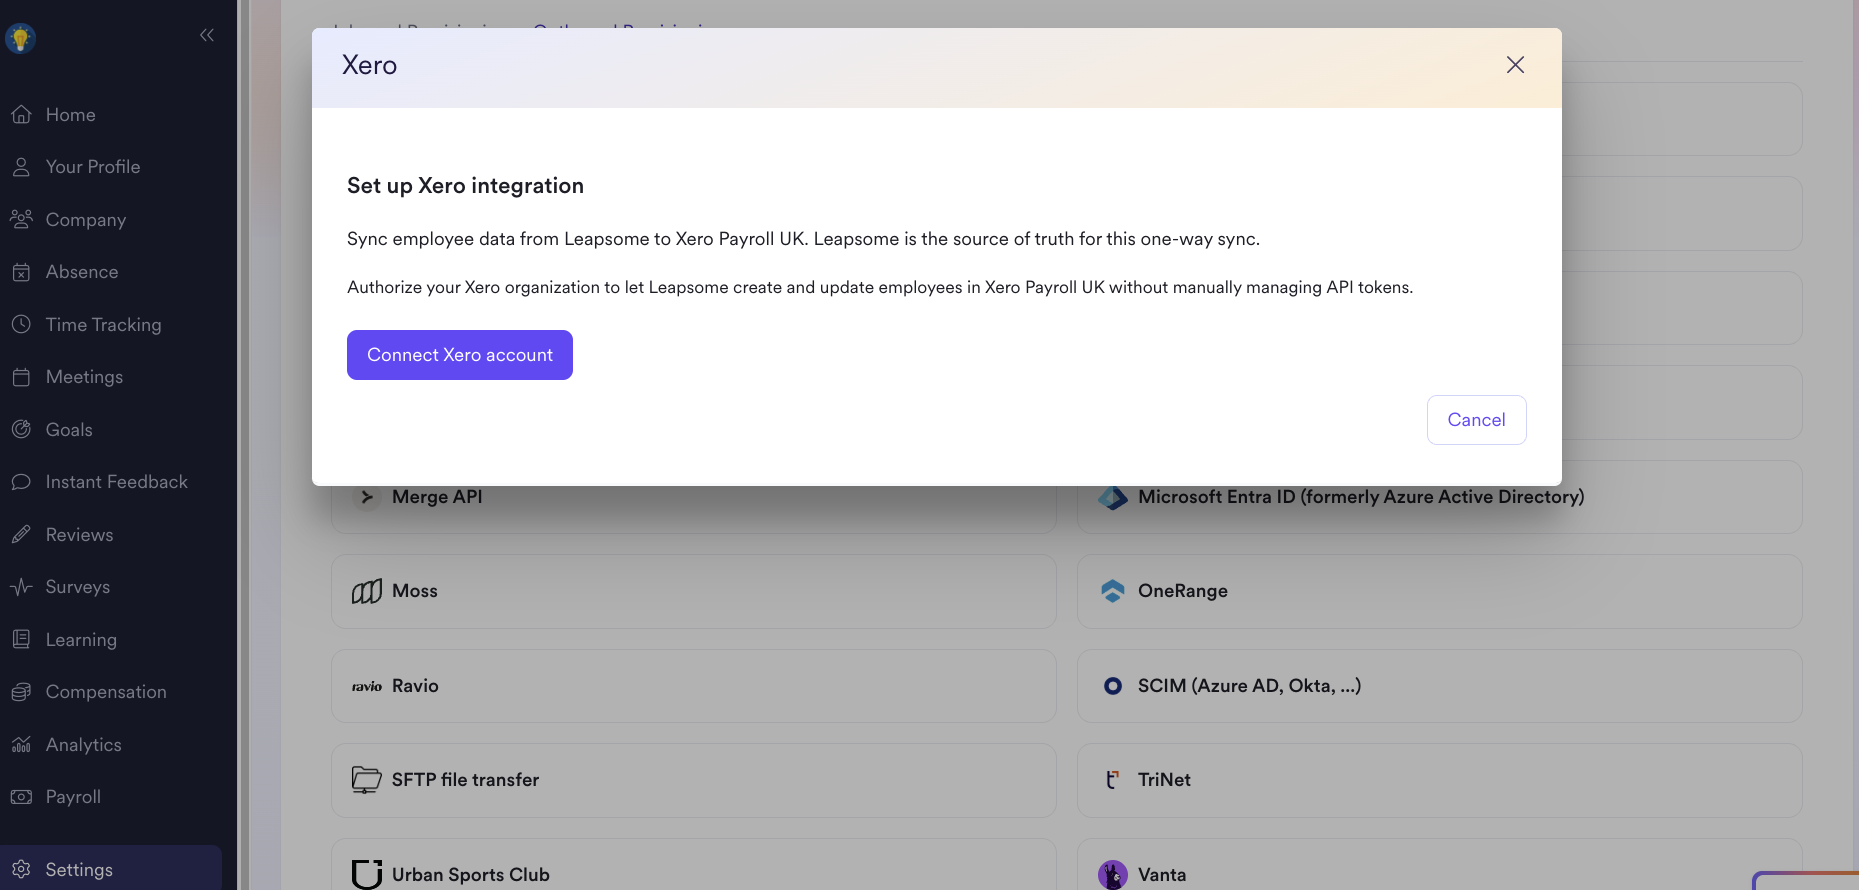Close the Xero dialog with the X
This screenshot has height=890, width=1859.
click(x=1515, y=65)
